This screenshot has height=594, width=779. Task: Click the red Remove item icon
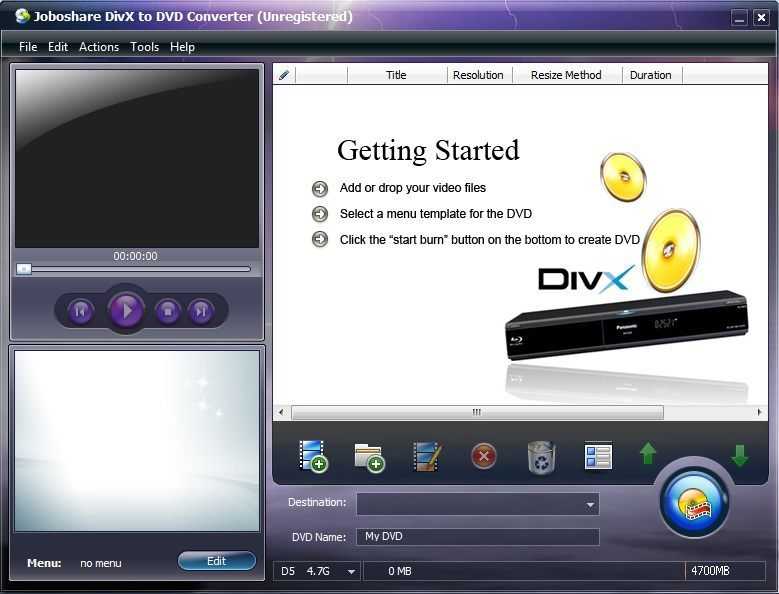tap(483, 456)
